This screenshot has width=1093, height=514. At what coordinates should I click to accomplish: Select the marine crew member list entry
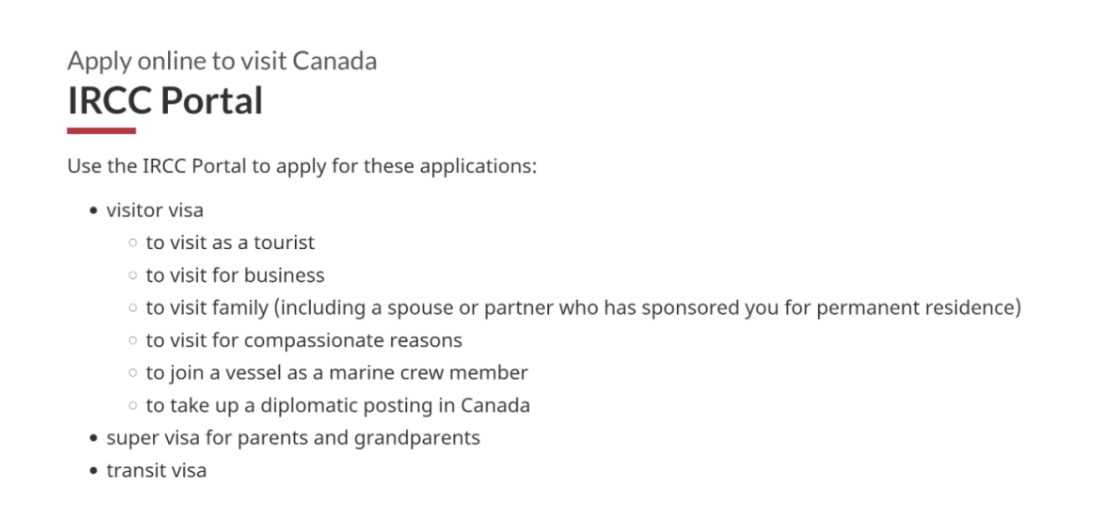(336, 373)
